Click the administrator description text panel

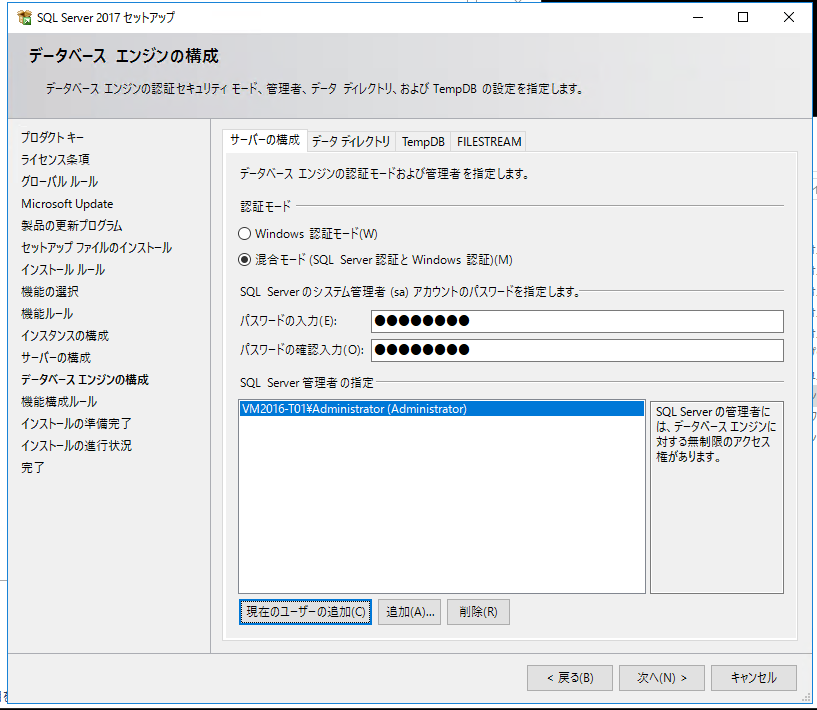point(717,497)
